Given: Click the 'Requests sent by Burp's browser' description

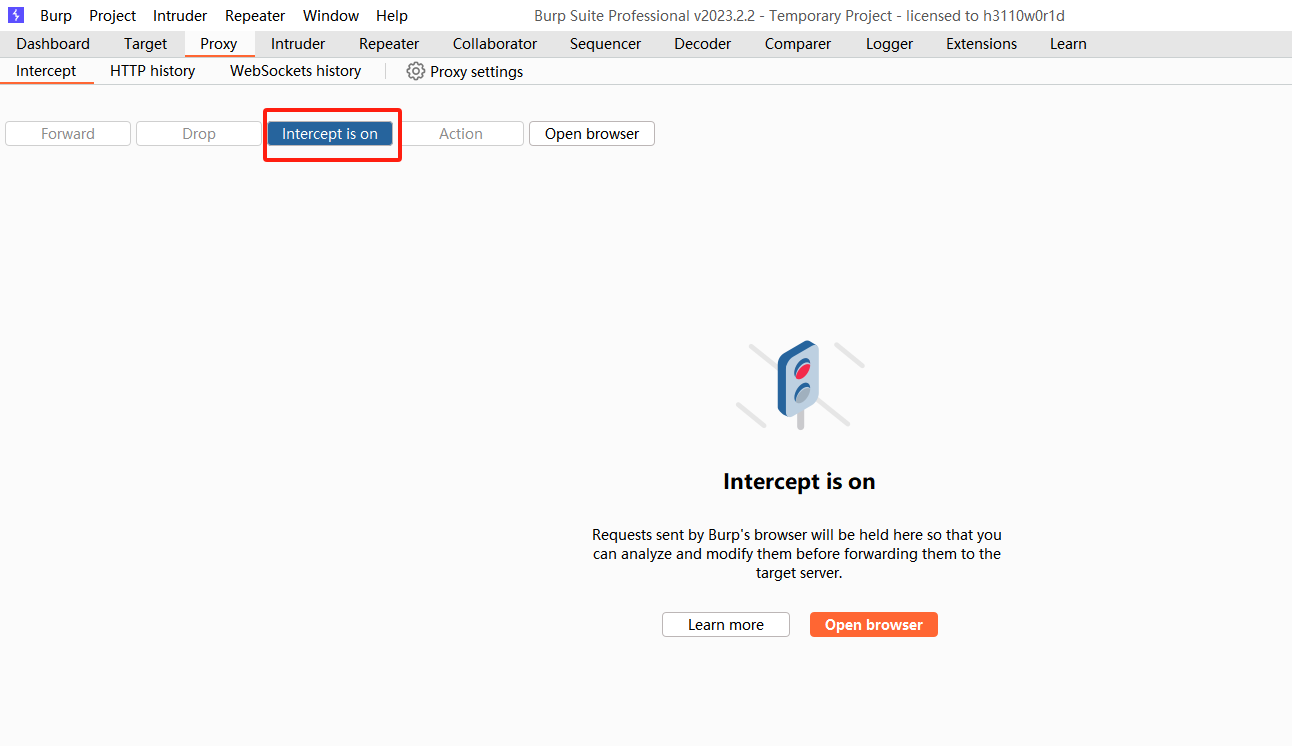Looking at the screenshot, I should point(797,554).
